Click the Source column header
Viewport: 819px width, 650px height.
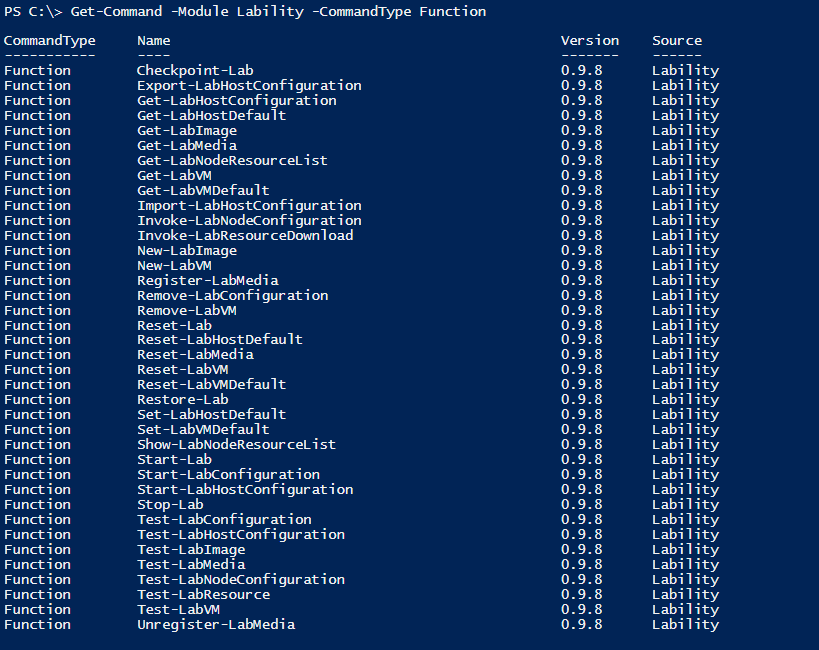coord(677,41)
